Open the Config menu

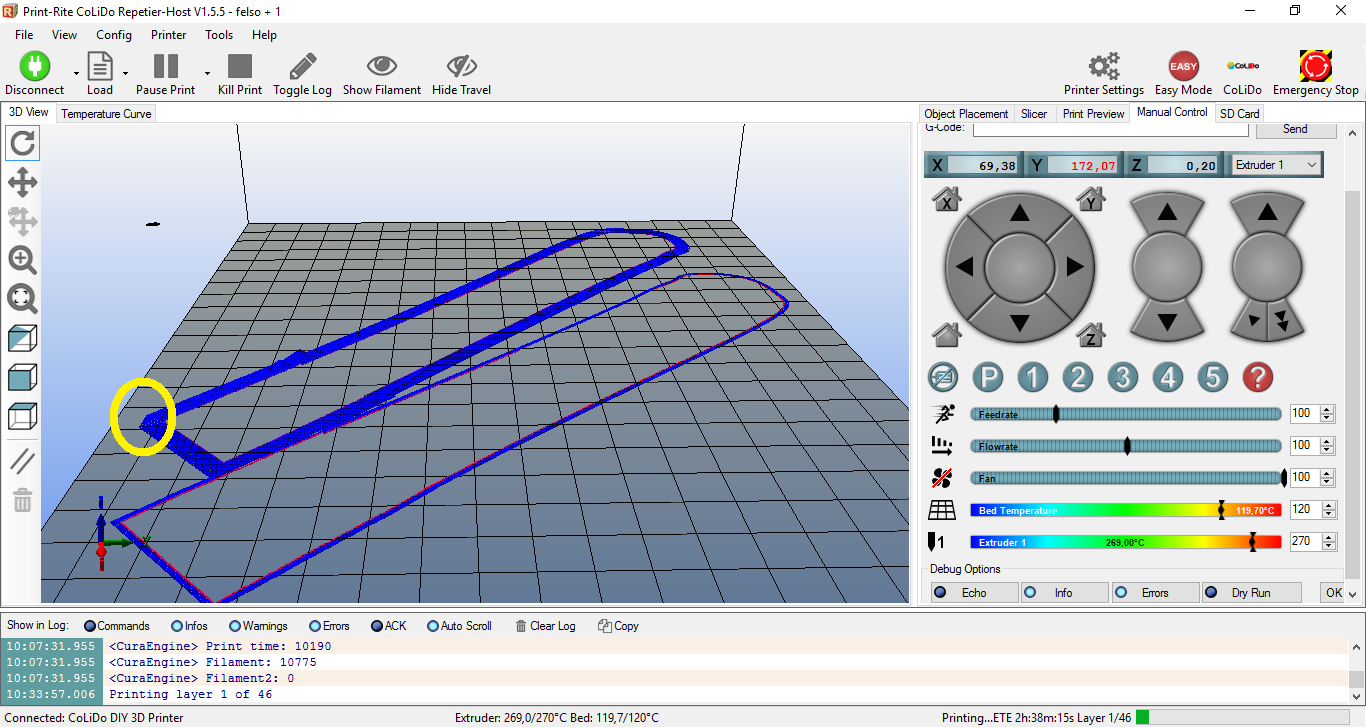coord(114,35)
